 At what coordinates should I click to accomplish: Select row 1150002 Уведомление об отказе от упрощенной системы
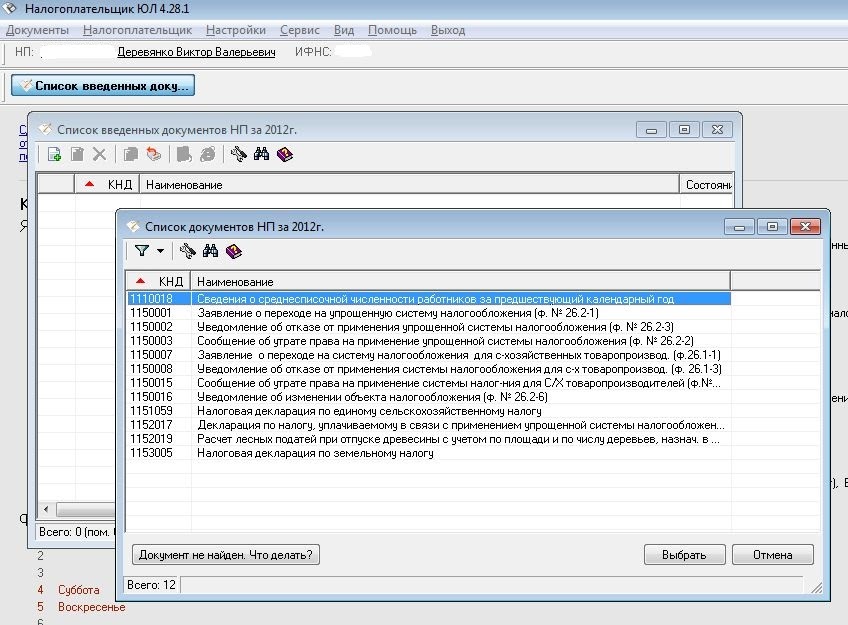(429, 327)
